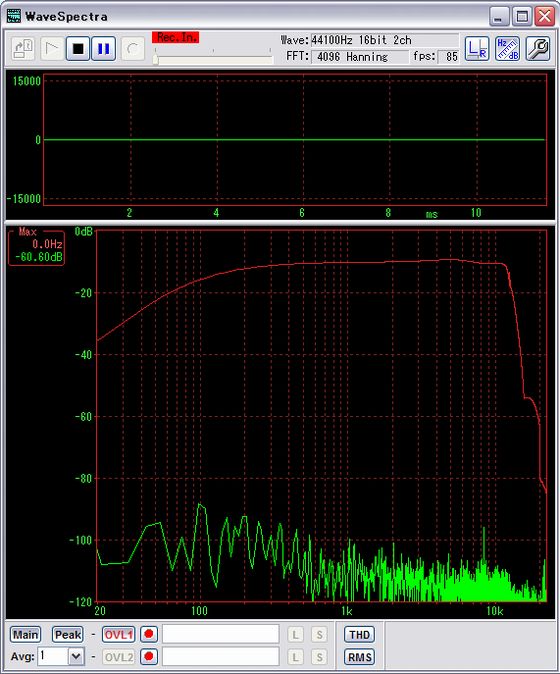The image size is (560, 674).
Task: Minimize the WaveSpectra window
Action: [x=499, y=17]
